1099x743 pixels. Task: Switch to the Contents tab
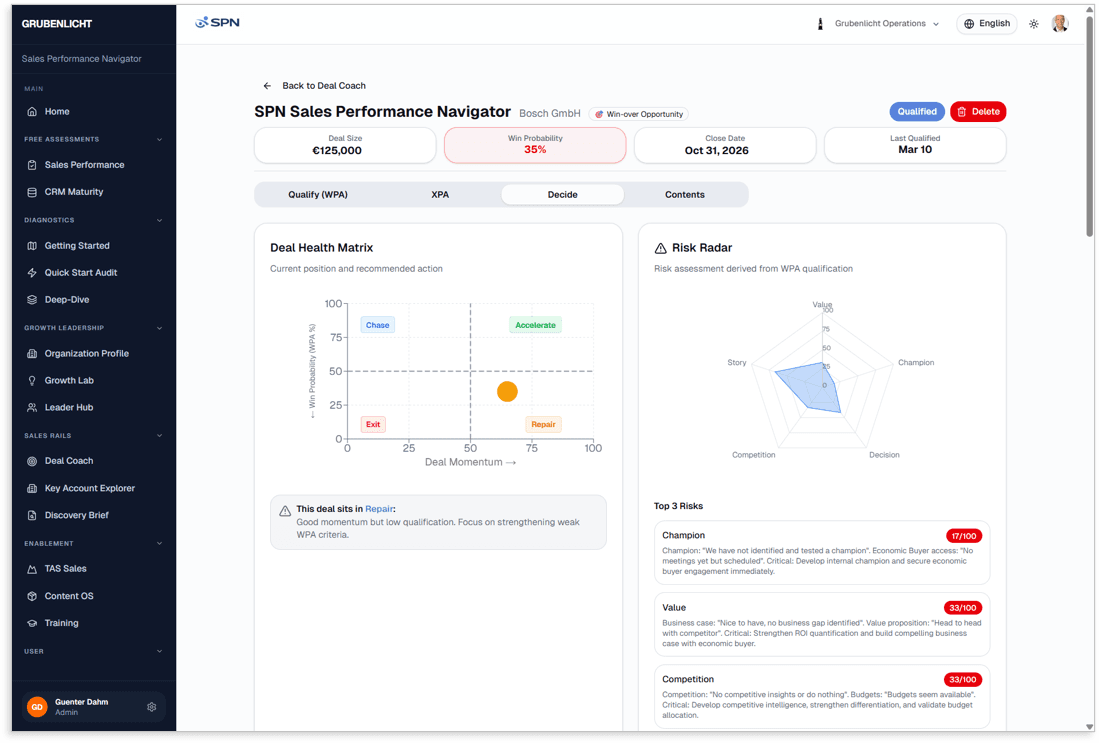pyautogui.click(x=685, y=195)
